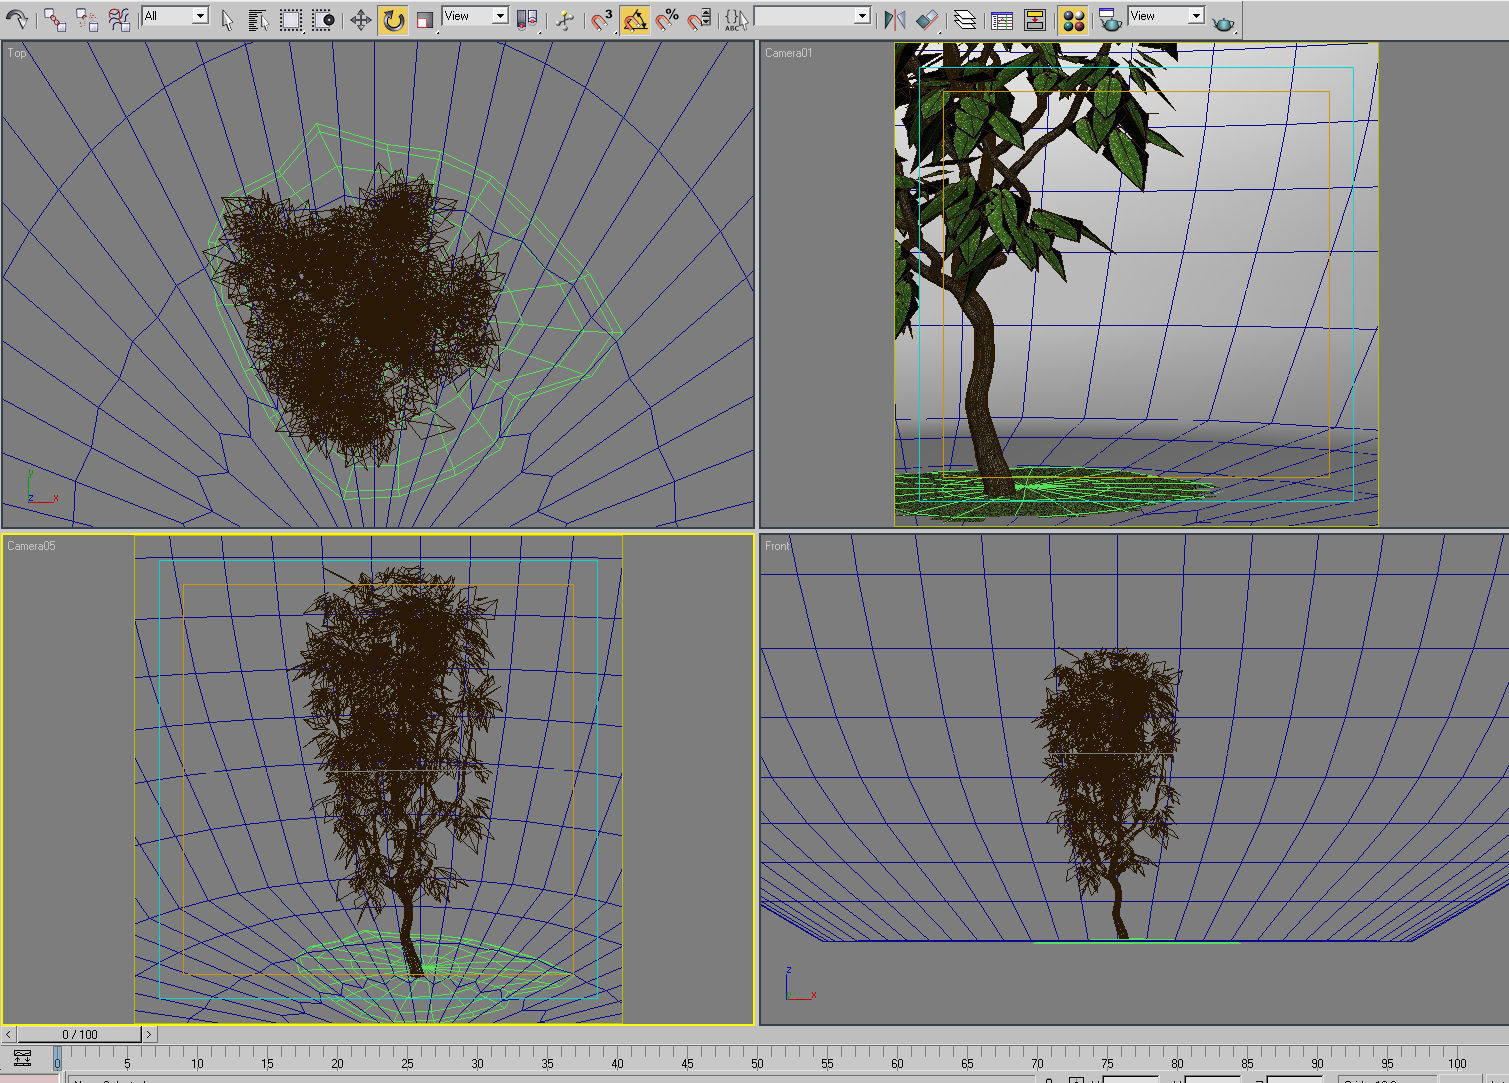Open Mini Curve Editor toggle icon

22,1058
